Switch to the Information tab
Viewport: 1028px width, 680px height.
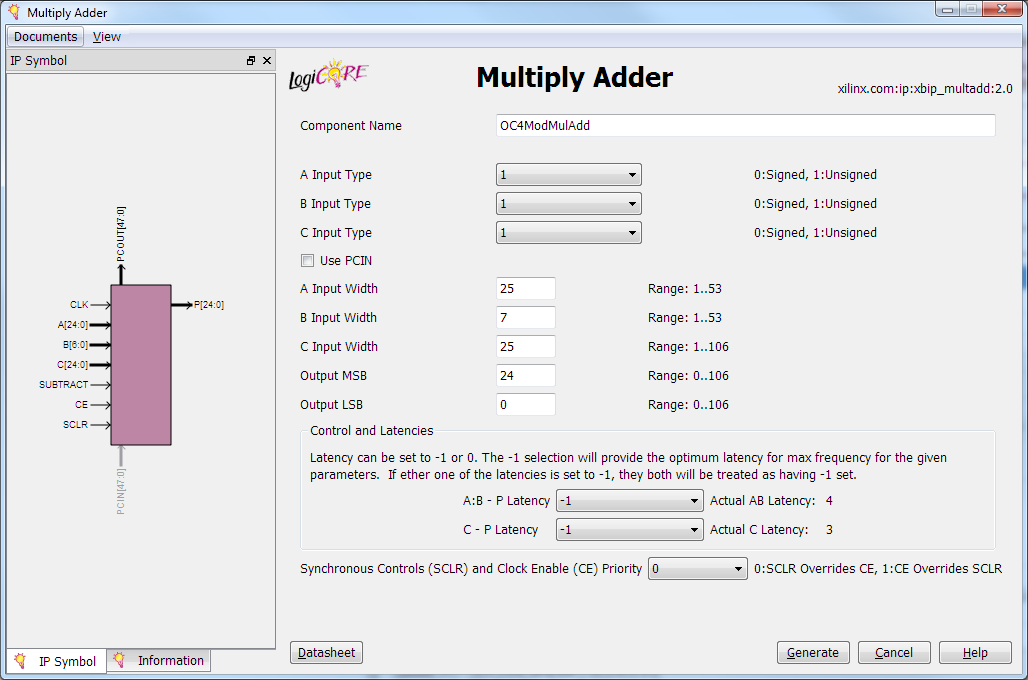pyautogui.click(x=159, y=660)
